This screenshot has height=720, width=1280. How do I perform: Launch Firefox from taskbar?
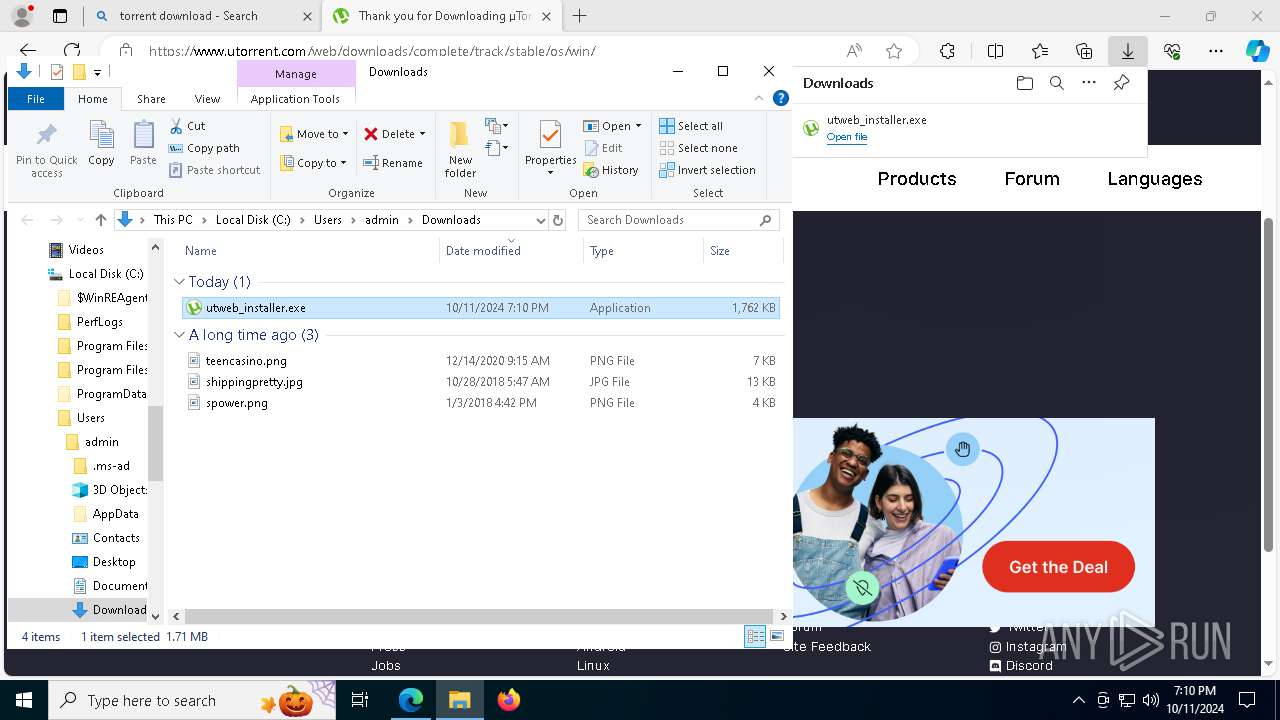508,700
